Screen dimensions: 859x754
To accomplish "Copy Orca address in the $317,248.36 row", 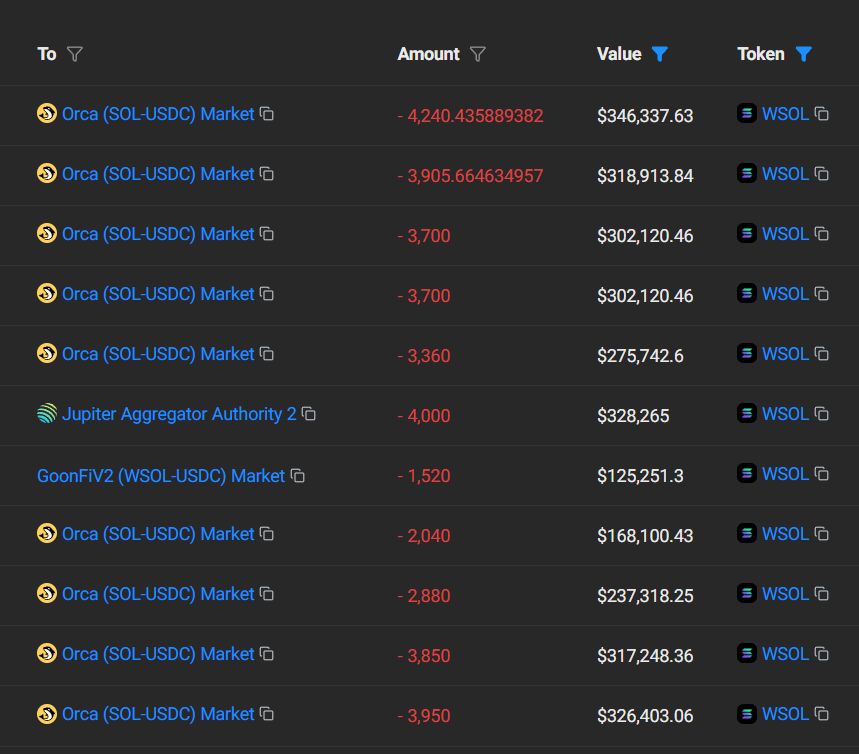I will (x=267, y=654).
